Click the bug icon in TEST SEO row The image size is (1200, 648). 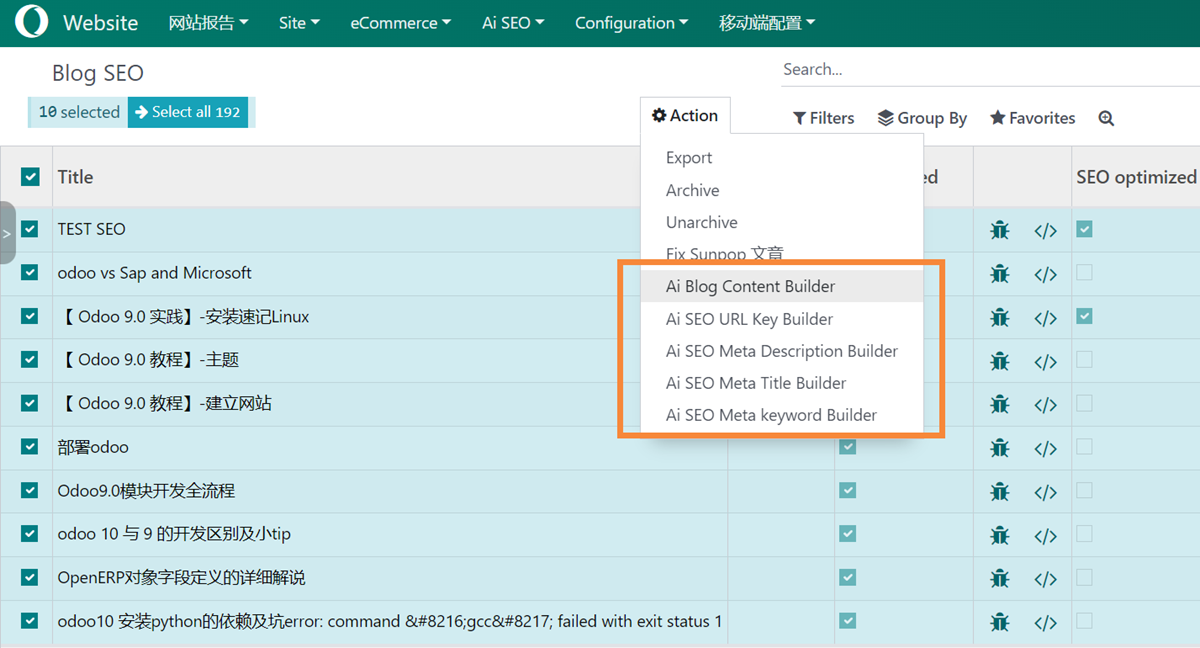(x=999, y=230)
